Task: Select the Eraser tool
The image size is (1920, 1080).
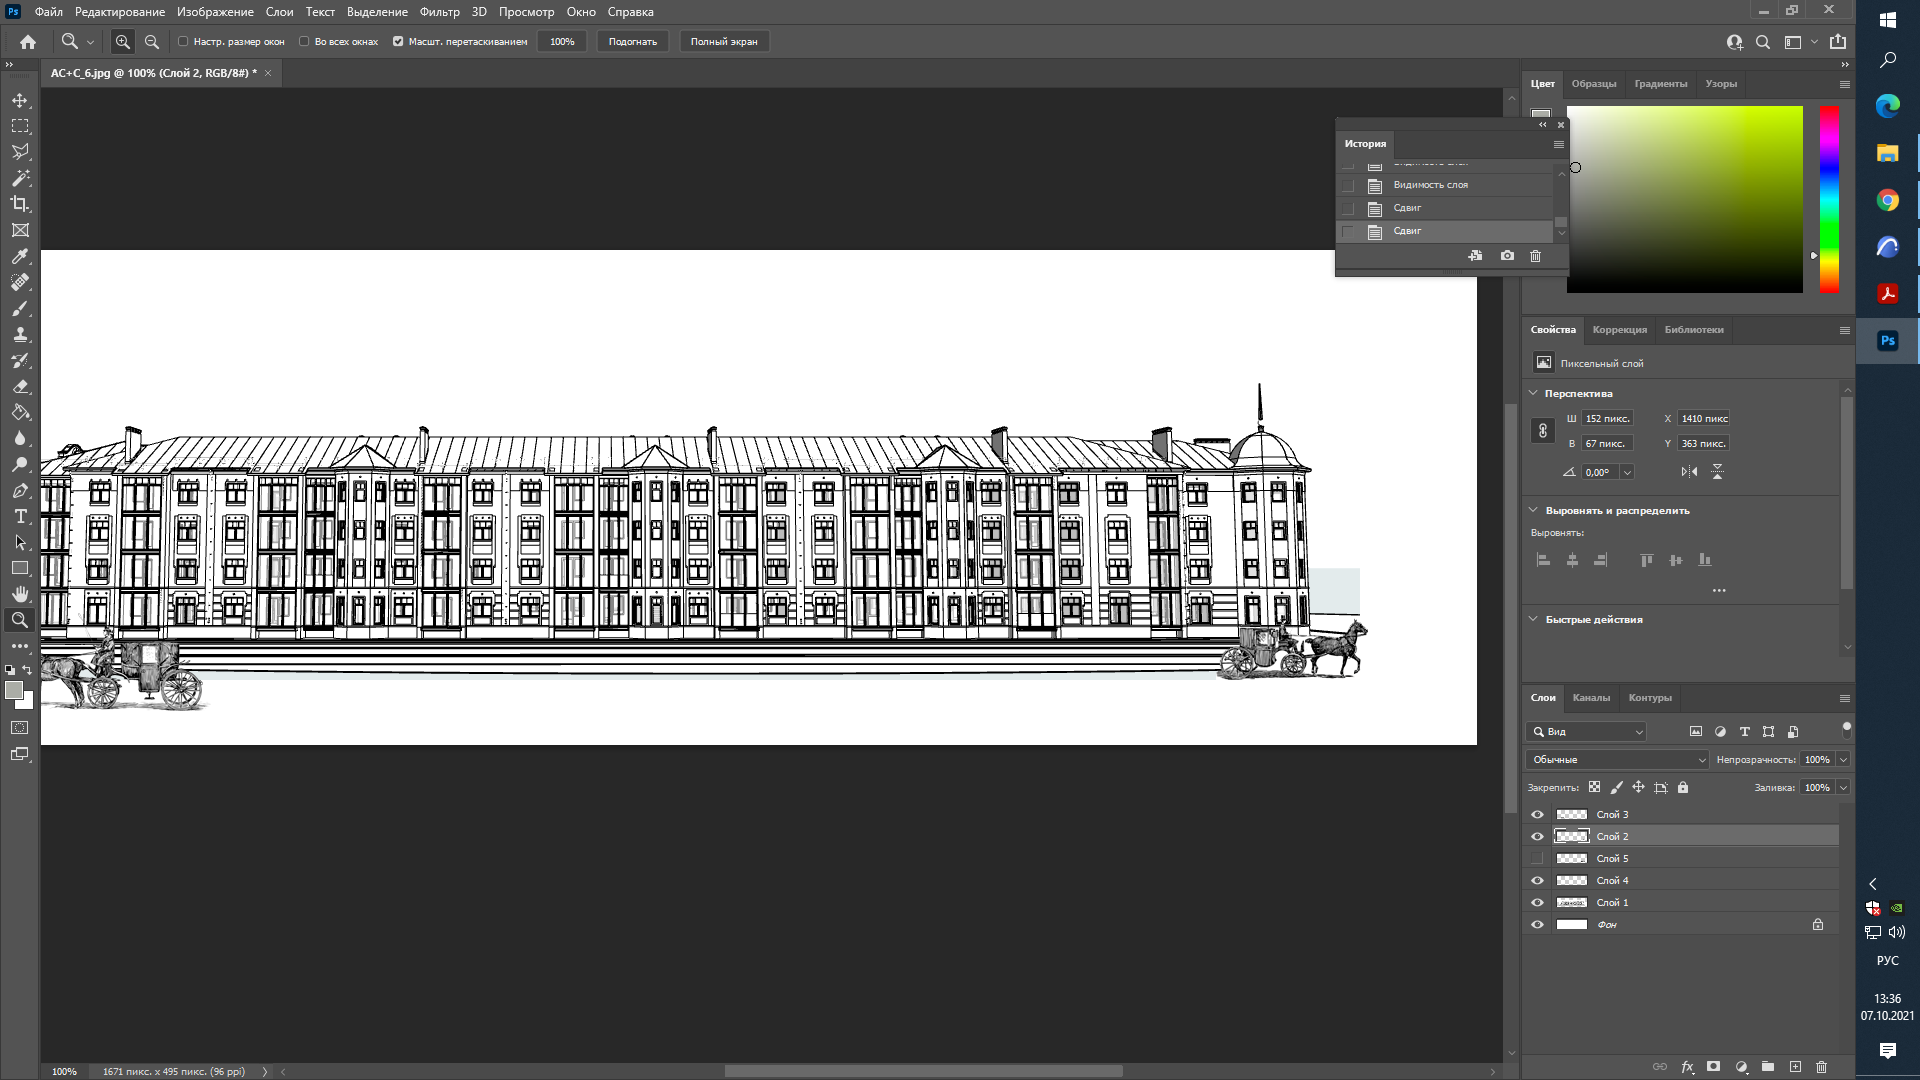Action: tap(20, 386)
